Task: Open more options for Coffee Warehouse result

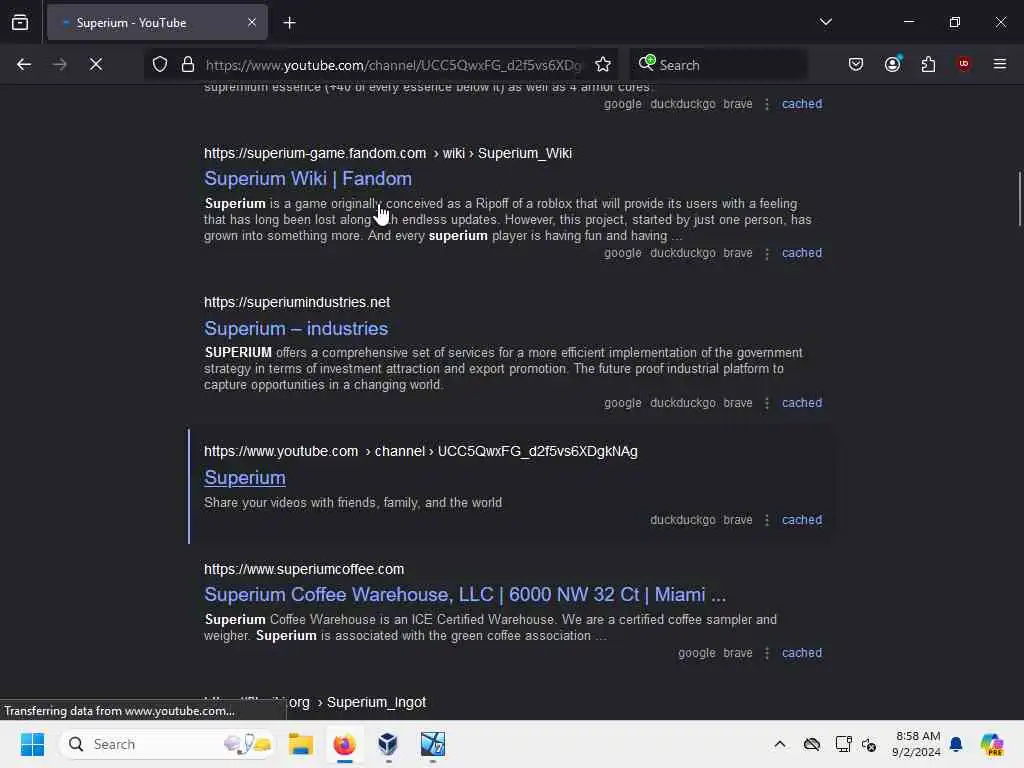Action: tap(767, 654)
